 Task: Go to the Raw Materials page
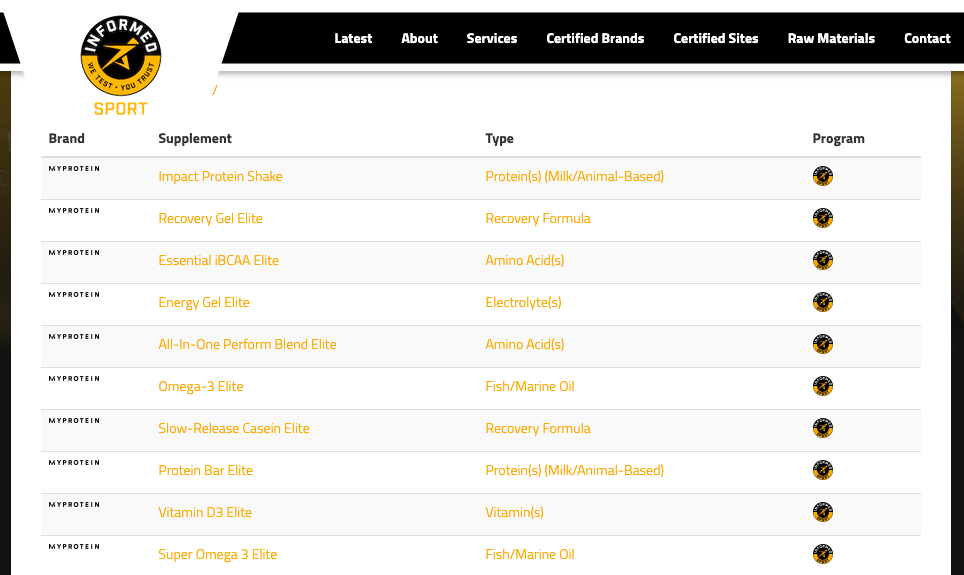coord(831,38)
